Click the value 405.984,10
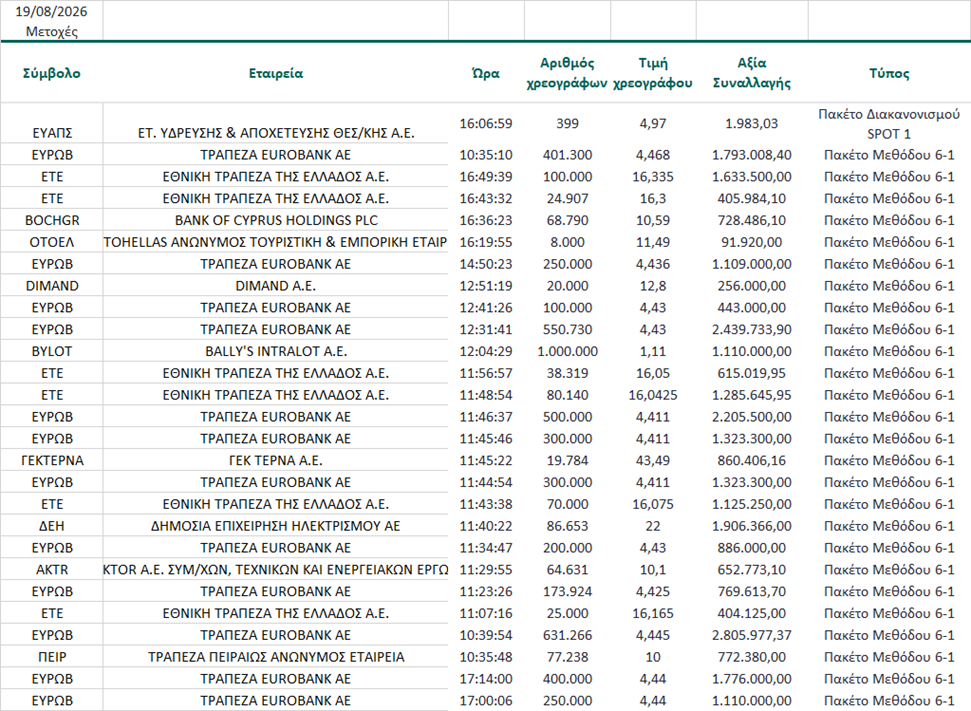This screenshot has width=971, height=711. coord(752,198)
